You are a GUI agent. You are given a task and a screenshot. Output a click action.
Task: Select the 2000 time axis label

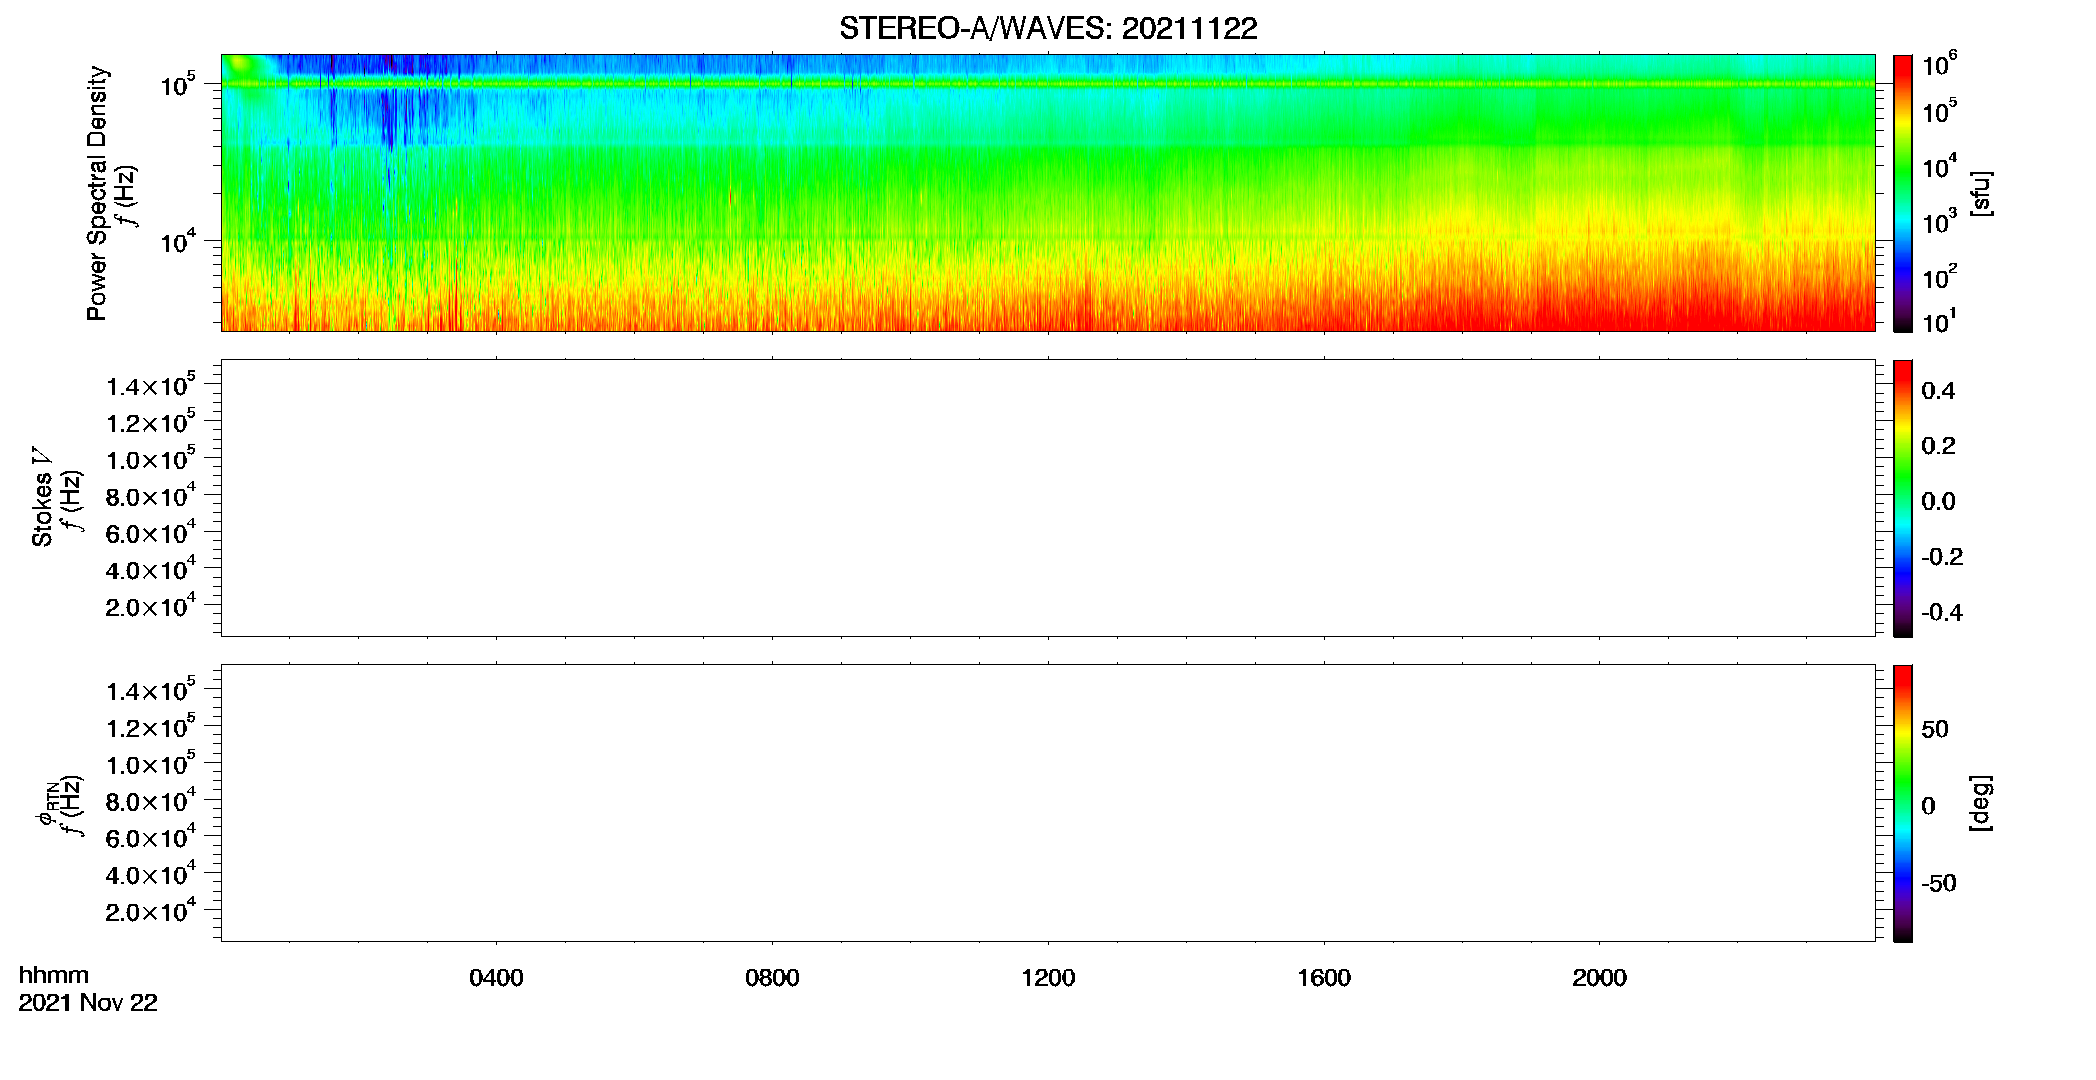(1599, 978)
